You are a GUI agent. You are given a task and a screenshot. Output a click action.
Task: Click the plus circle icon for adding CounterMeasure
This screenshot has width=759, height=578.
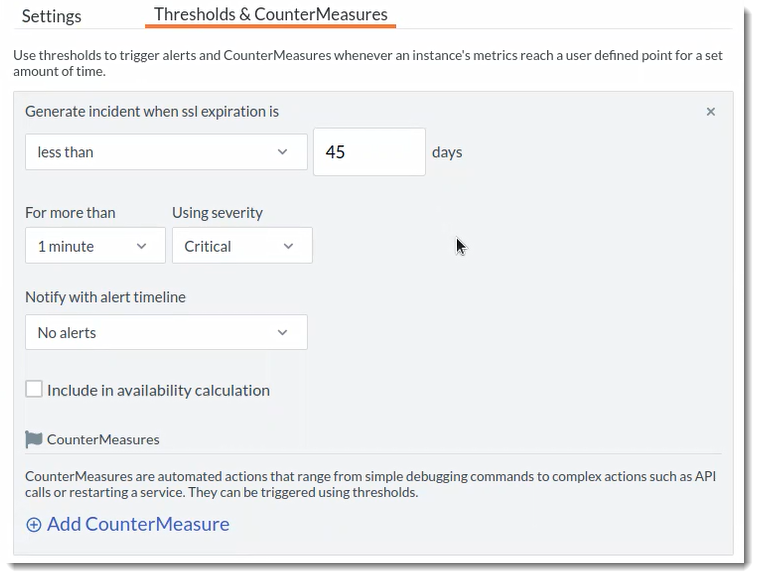[x=34, y=524]
